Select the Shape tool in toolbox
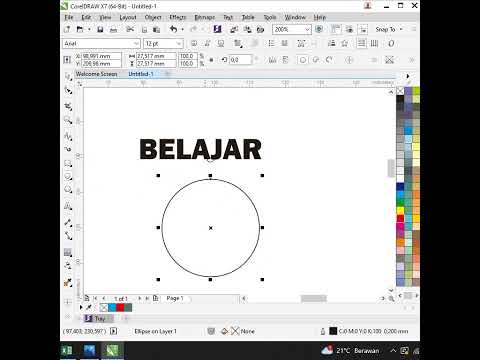Screen dimensions: 480x360 pyautogui.click(x=68, y=91)
